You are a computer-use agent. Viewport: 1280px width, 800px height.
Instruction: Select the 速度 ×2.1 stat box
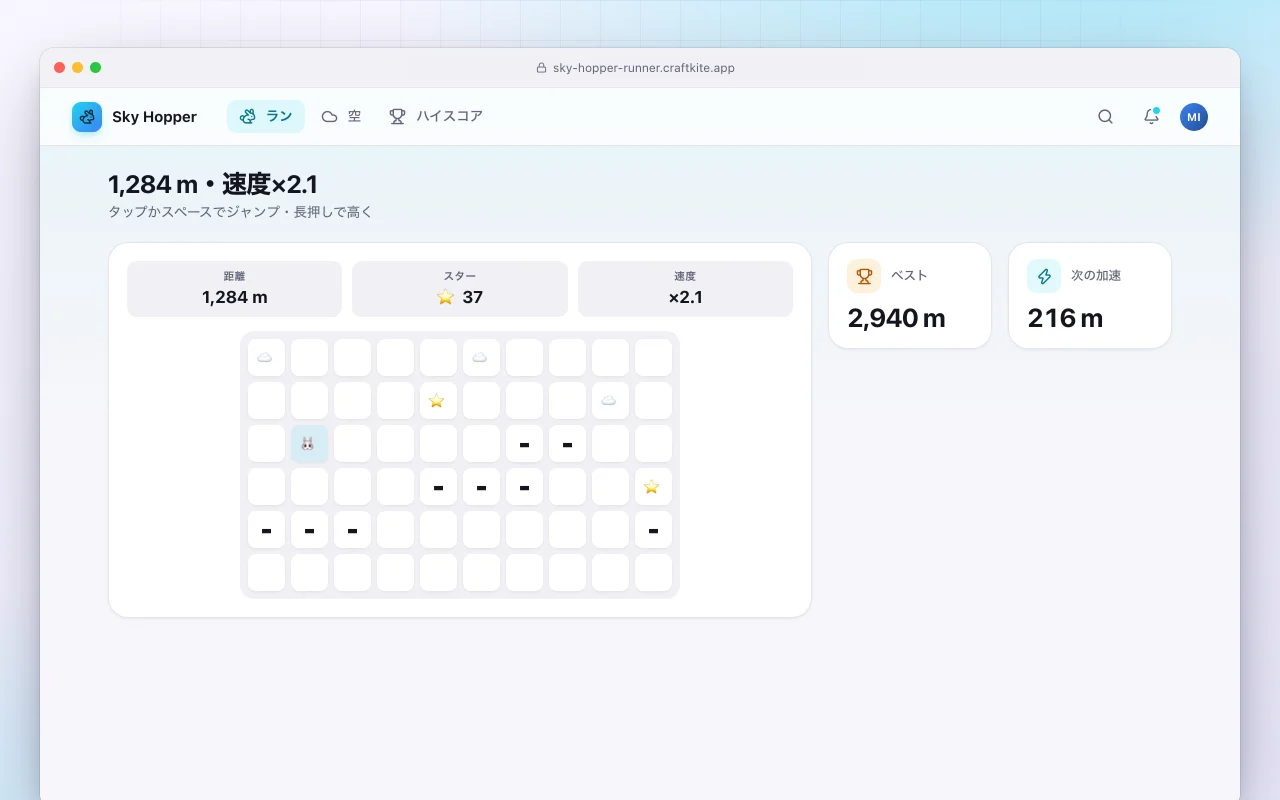685,289
